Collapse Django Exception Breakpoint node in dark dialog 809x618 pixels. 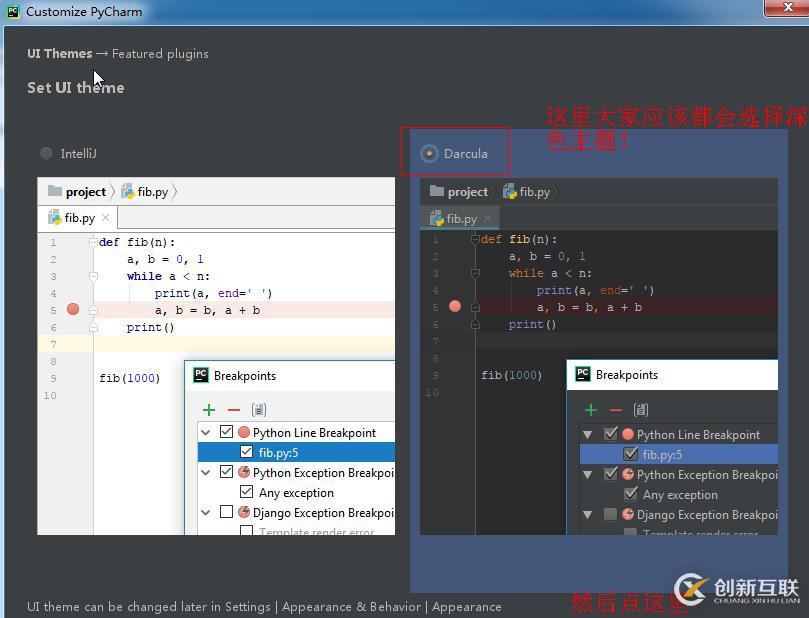[588, 515]
